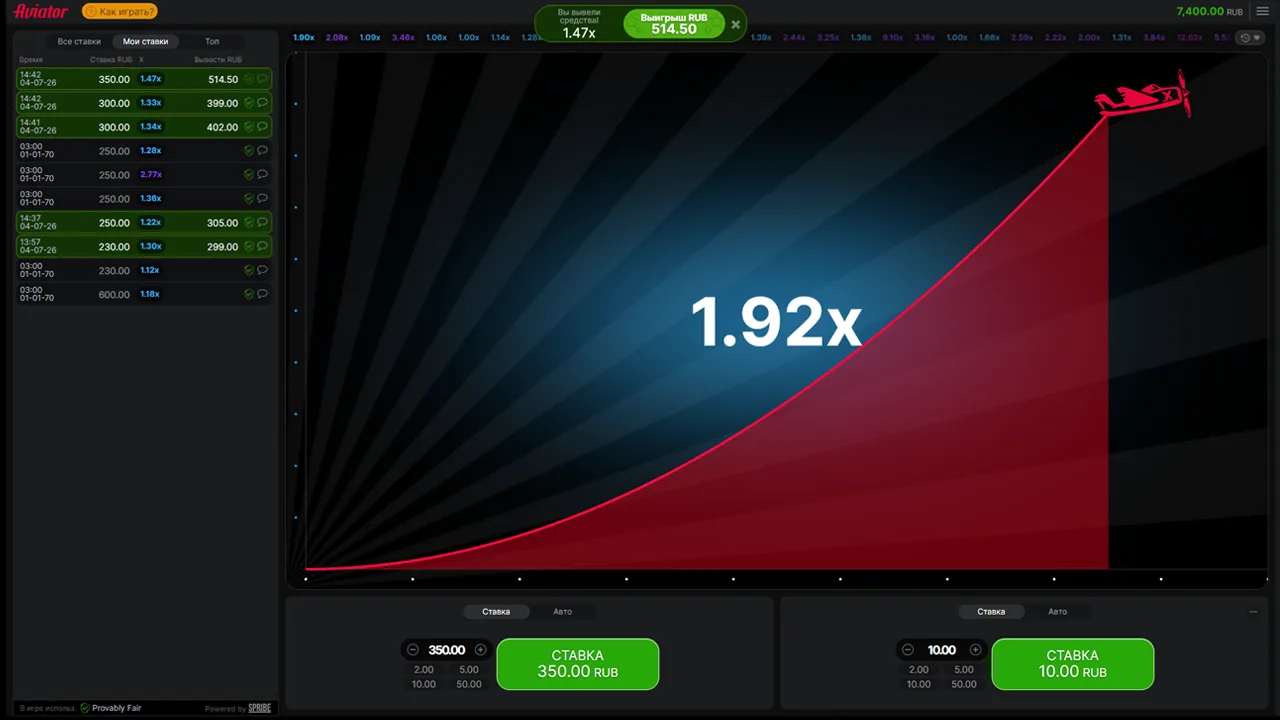Check fairness shield in the 399.00 row
Screen dimensions: 1280x720
(x=249, y=103)
